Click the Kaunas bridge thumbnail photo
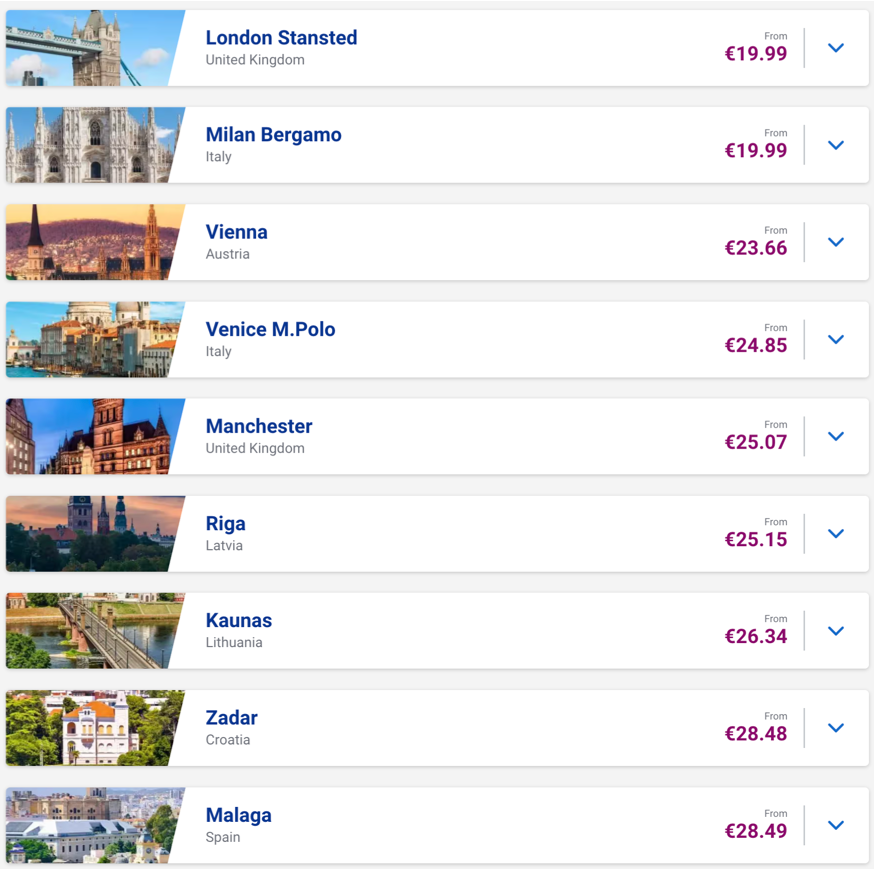875x869 pixels. [90, 631]
